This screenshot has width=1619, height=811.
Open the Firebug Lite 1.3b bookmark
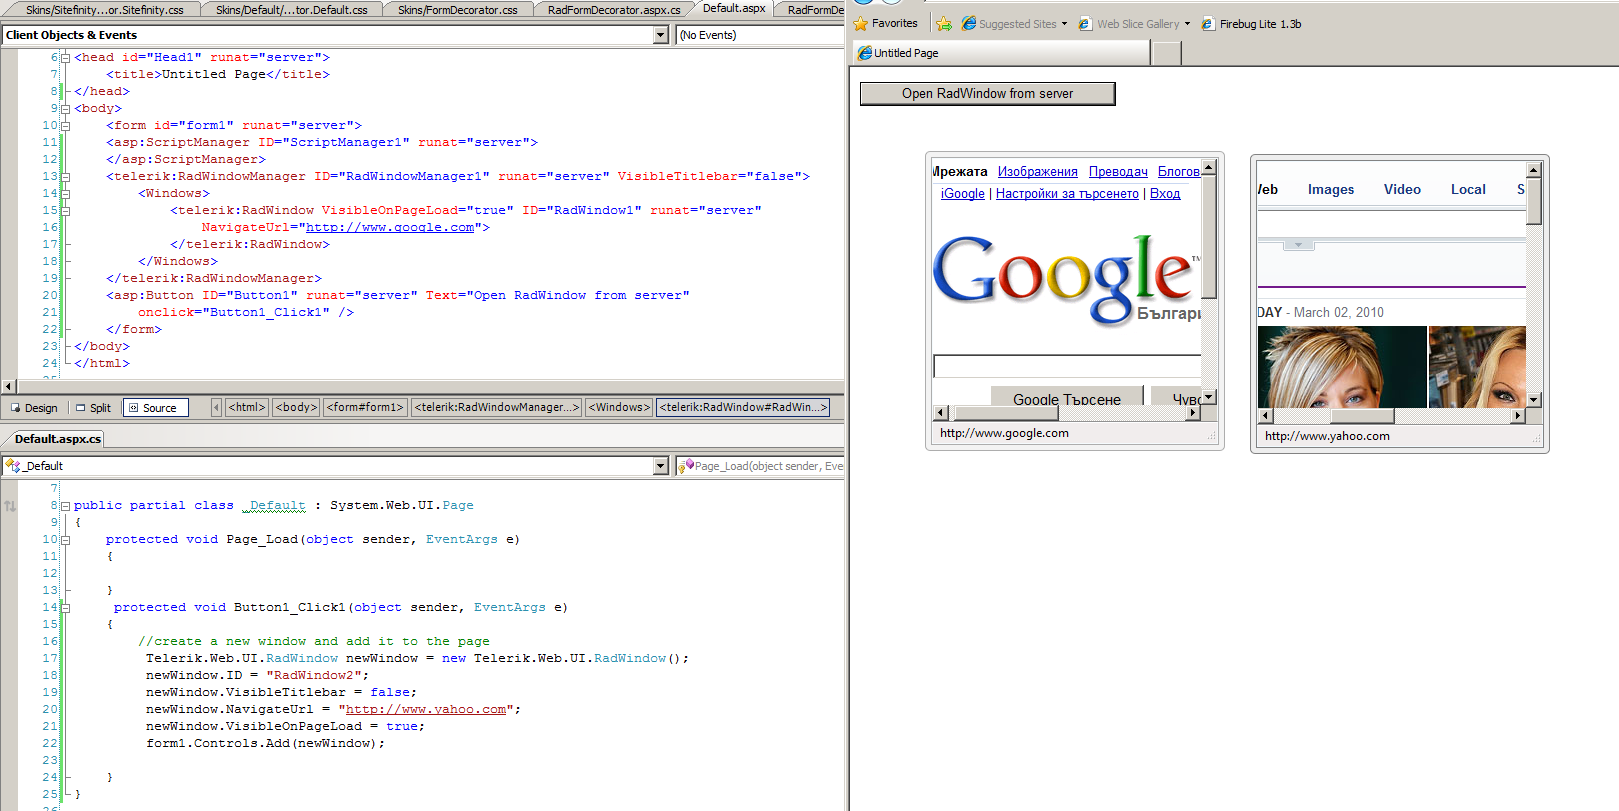1251,23
